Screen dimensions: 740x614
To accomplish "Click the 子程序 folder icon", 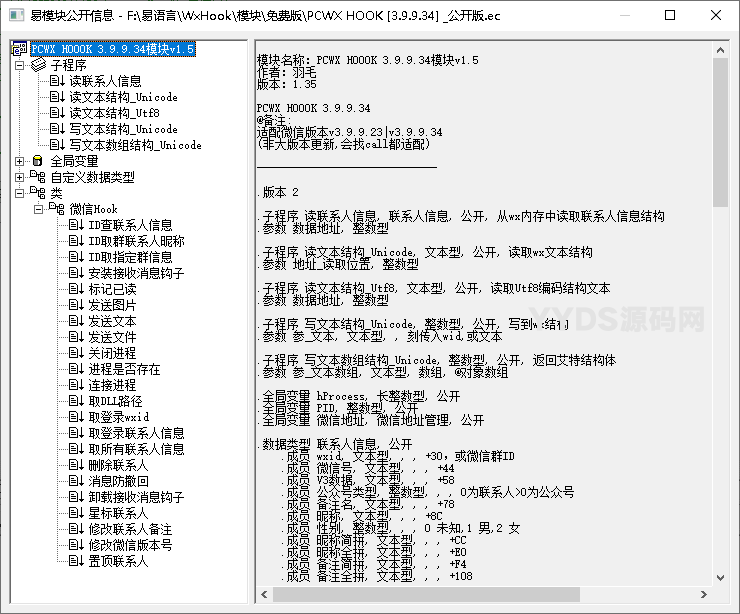I will click(x=38, y=65).
